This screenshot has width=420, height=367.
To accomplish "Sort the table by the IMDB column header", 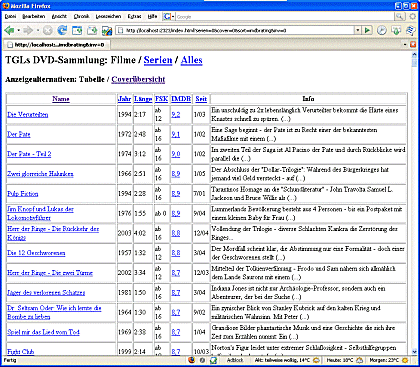I will 181,99.
